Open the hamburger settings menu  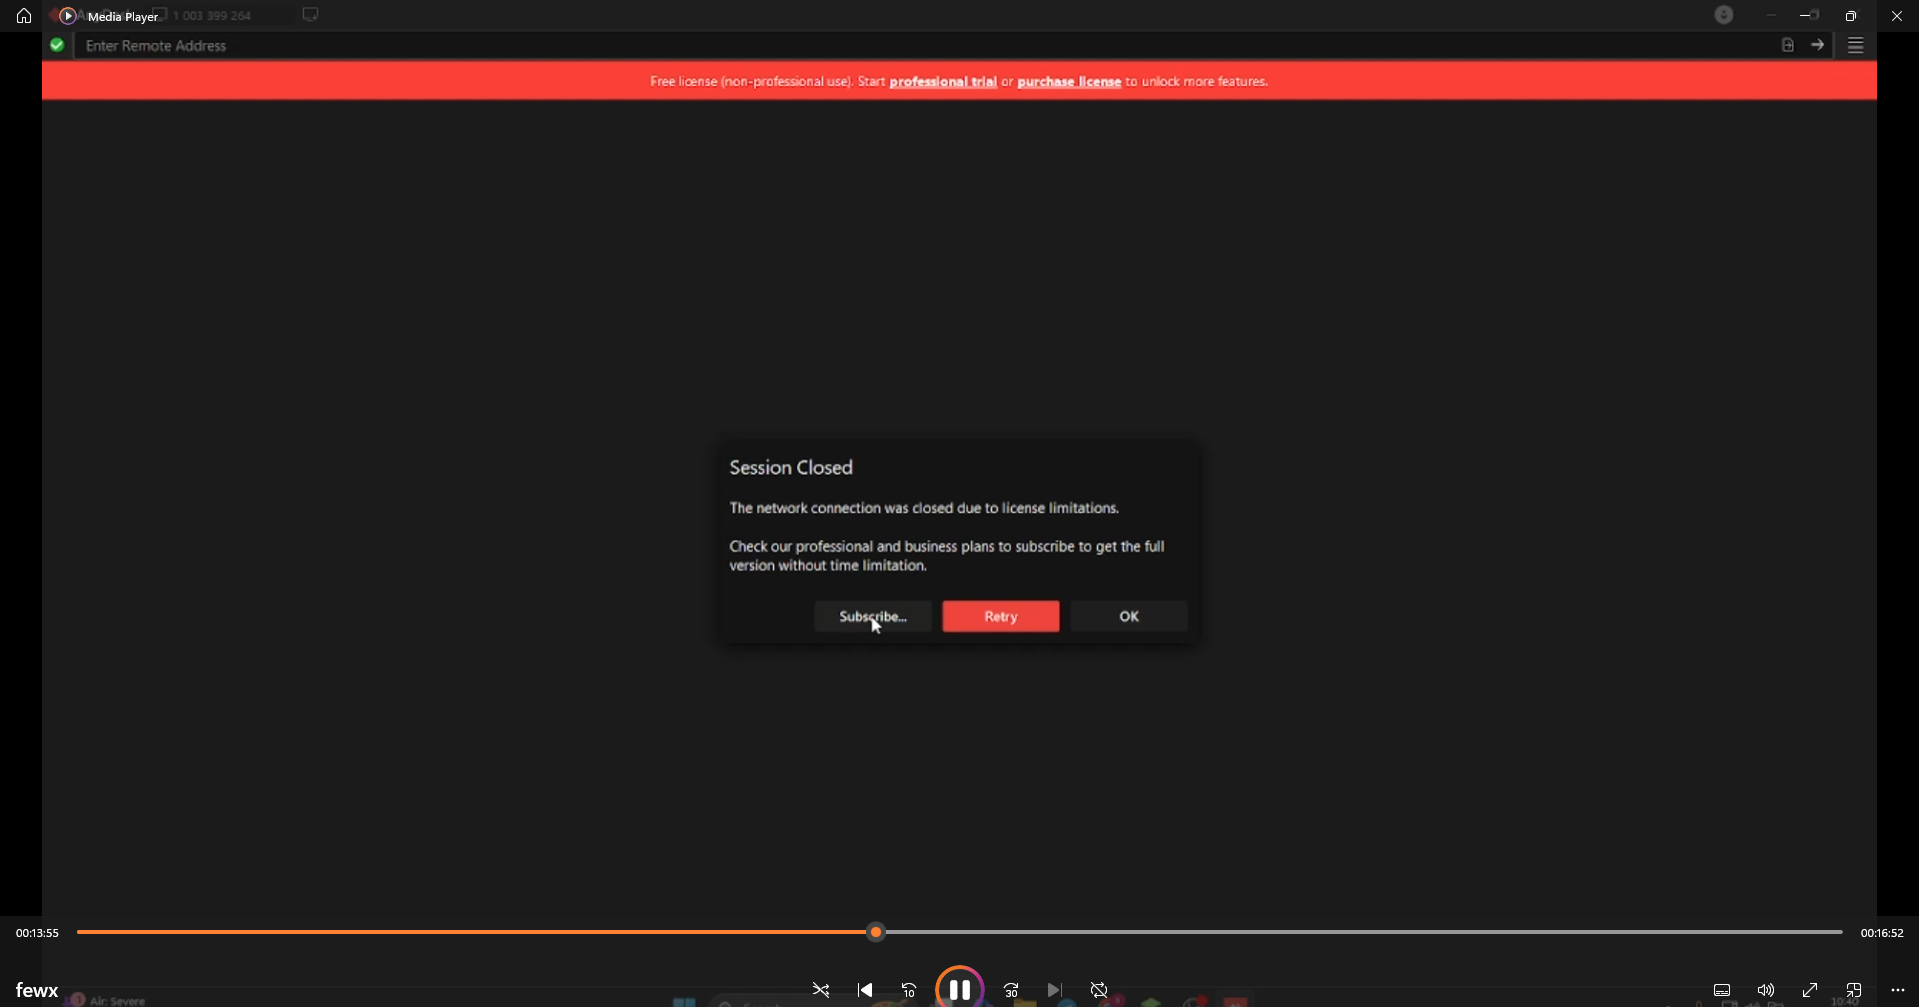[x=1856, y=45]
